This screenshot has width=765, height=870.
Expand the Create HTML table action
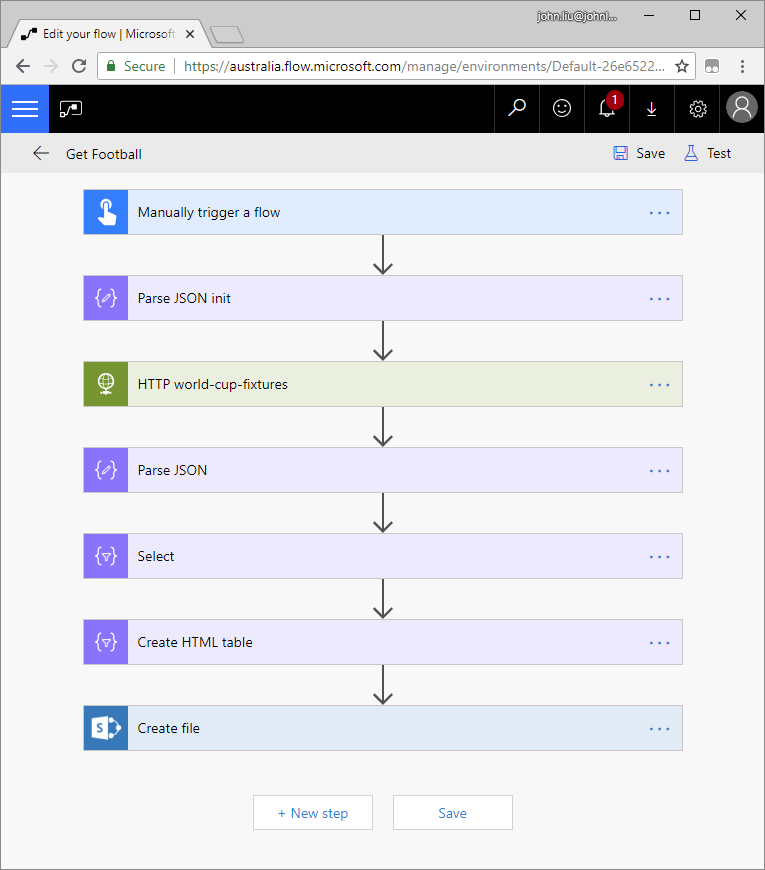[x=380, y=642]
